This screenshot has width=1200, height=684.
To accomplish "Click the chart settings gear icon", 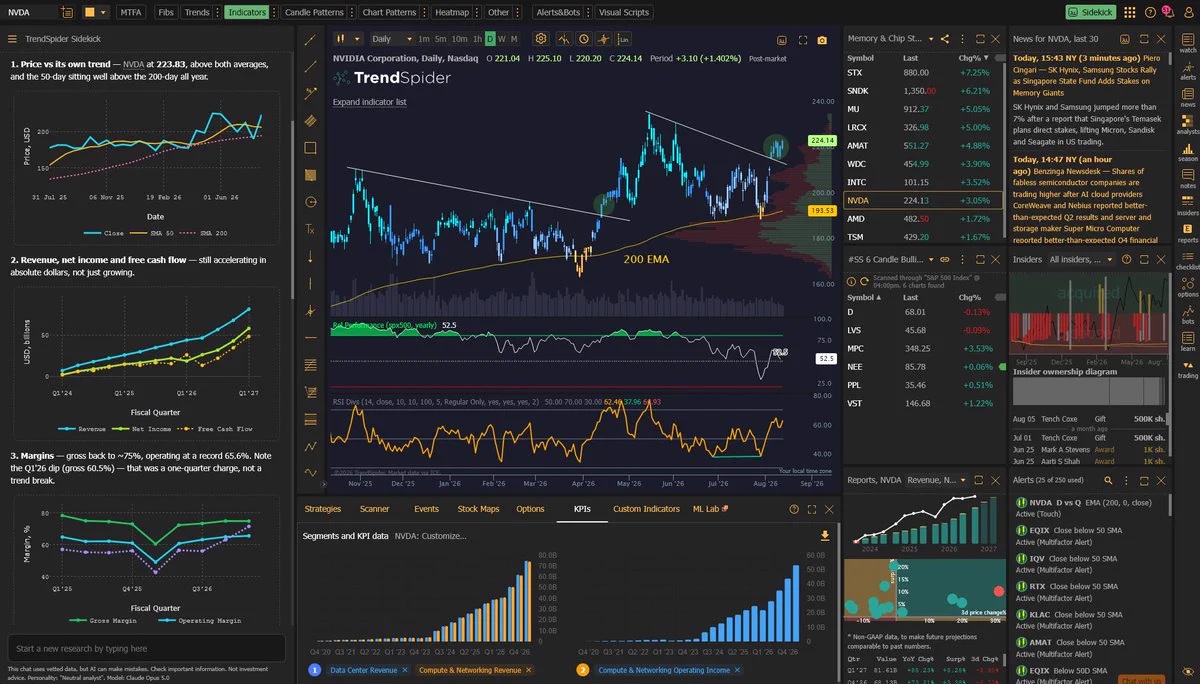I will pyautogui.click(x=541, y=39).
